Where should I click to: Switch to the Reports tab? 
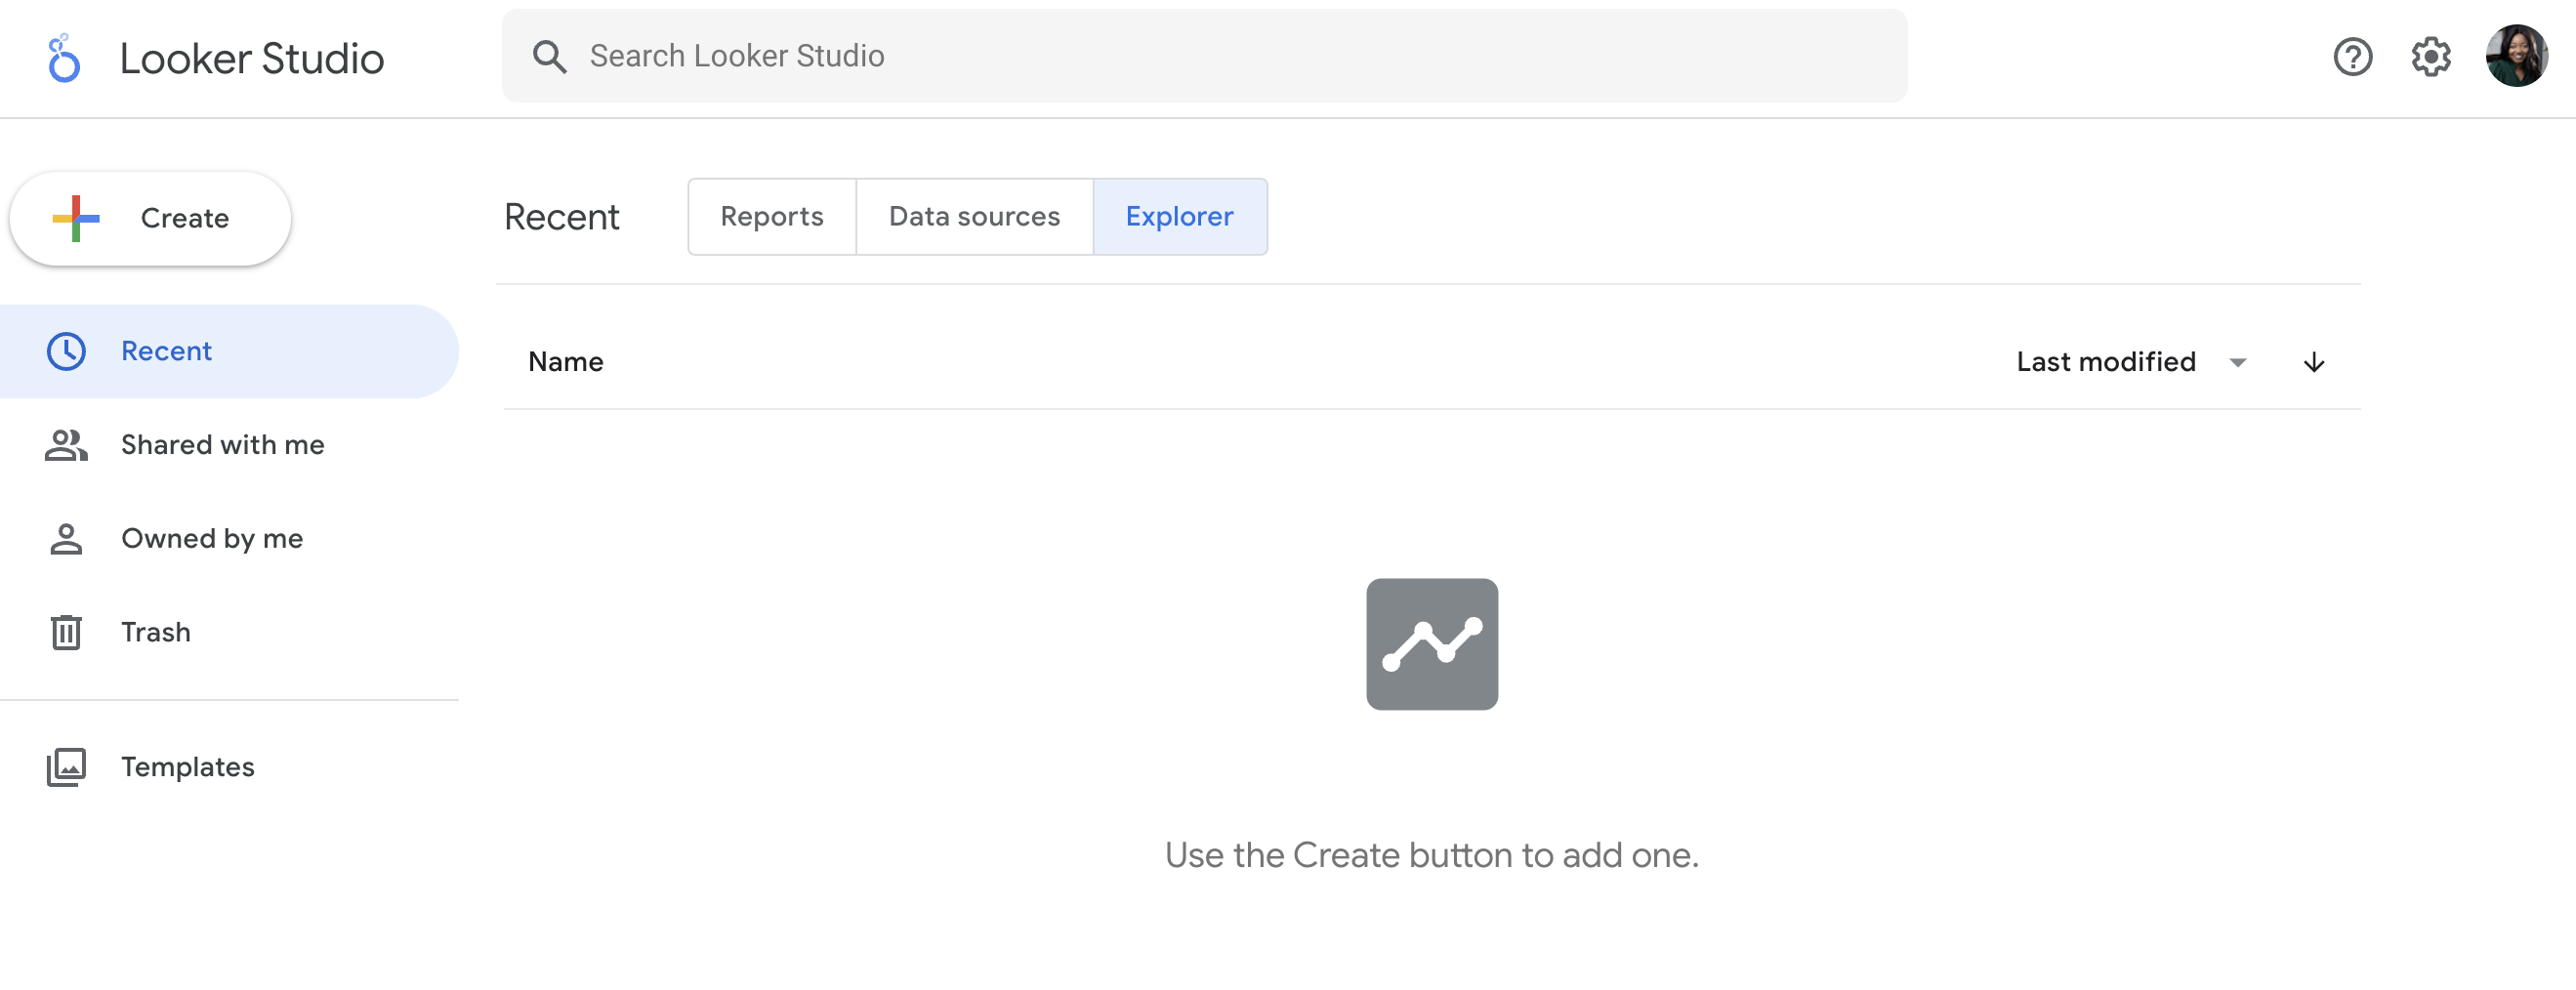tap(771, 217)
